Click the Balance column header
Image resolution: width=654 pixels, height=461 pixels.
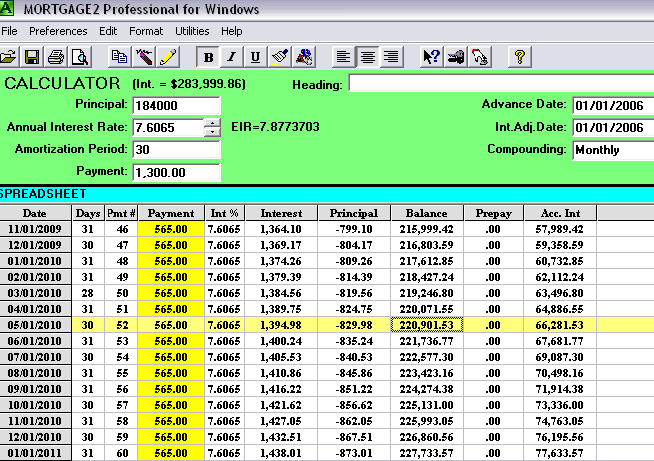427,213
